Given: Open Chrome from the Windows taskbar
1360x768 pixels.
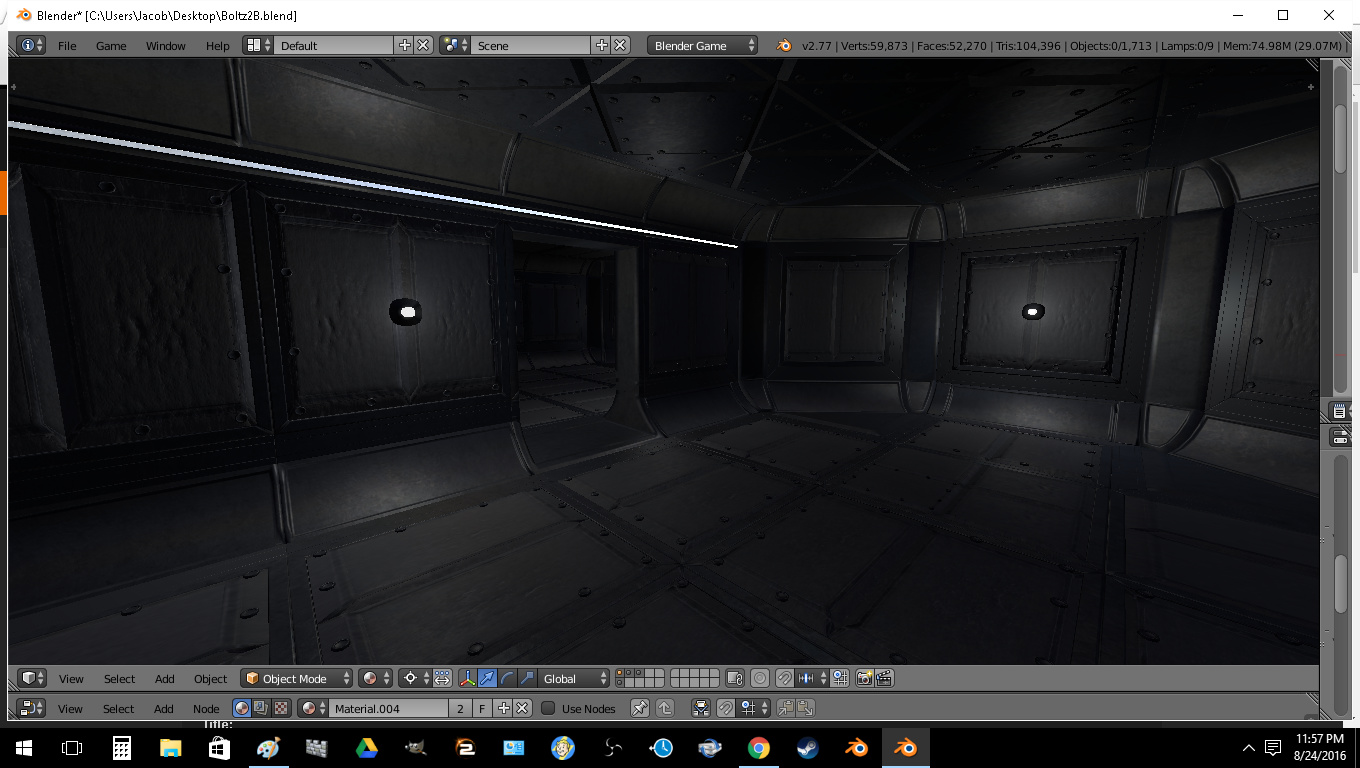Looking at the screenshot, I should pyautogui.click(x=759, y=747).
